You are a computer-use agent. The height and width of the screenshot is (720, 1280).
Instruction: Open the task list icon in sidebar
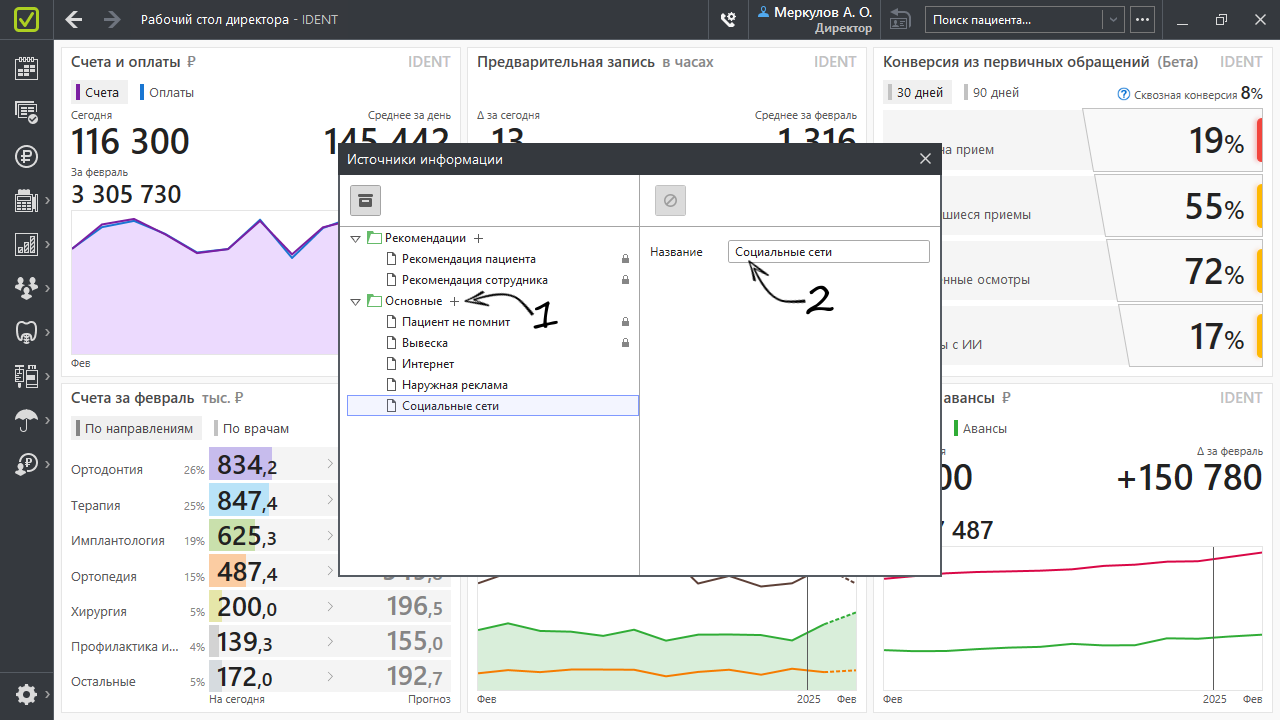(27, 112)
